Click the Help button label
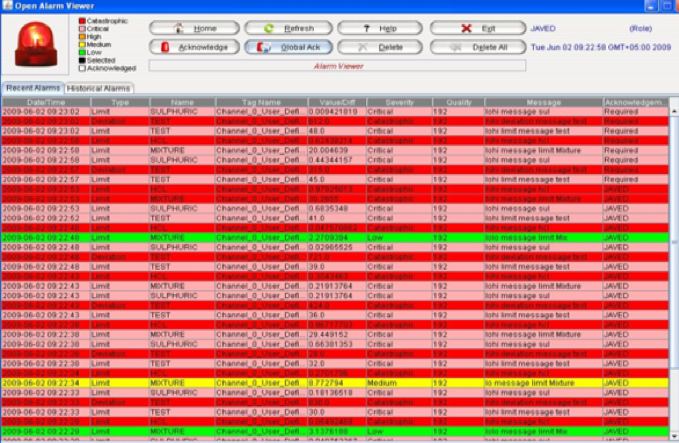 click(388, 29)
